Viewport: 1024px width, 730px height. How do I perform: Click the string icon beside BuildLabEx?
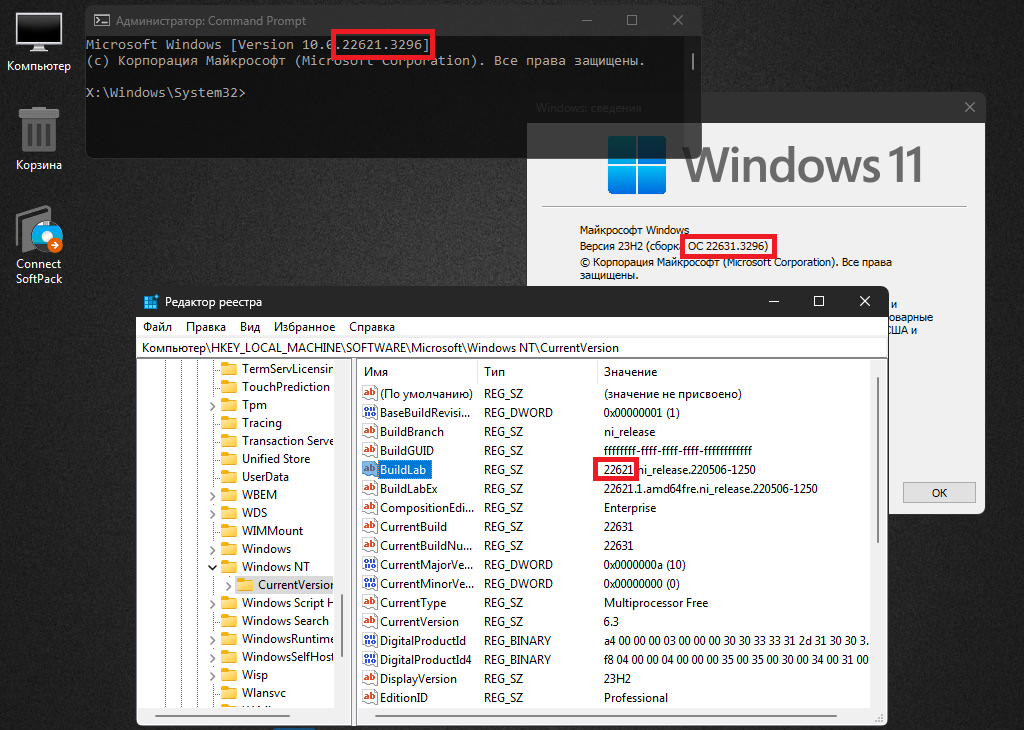click(x=370, y=488)
